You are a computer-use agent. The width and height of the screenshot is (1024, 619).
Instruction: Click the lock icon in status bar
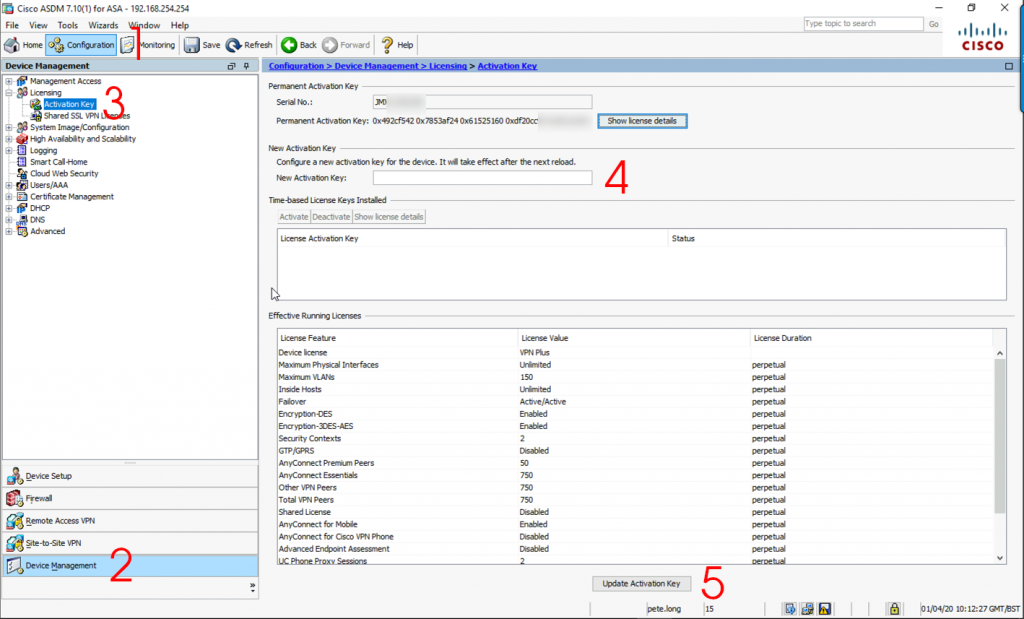coord(894,609)
